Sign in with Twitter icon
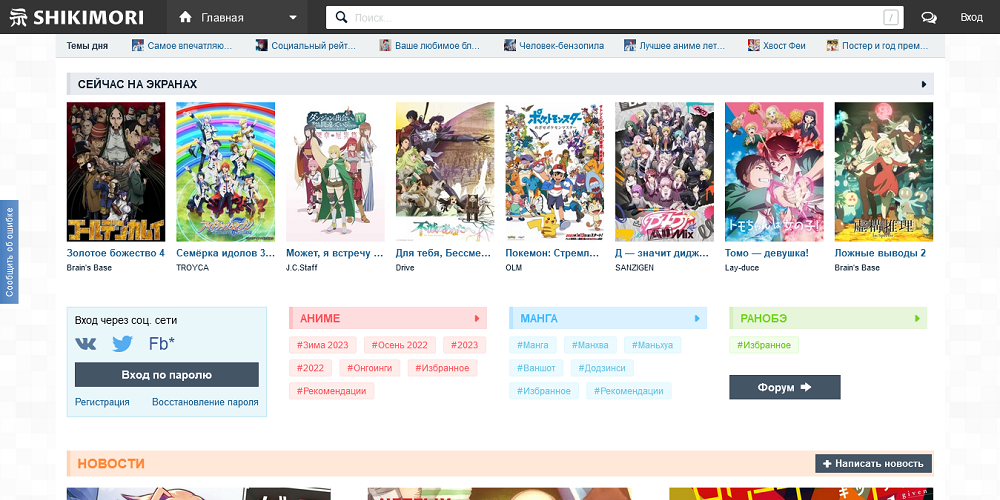The image size is (1000, 500). (122, 344)
